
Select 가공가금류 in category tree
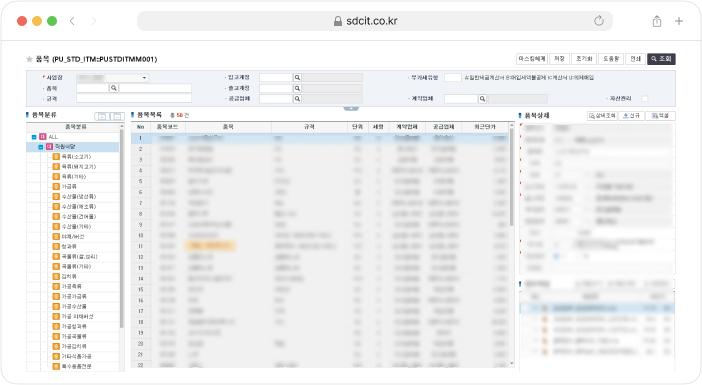pos(74,296)
